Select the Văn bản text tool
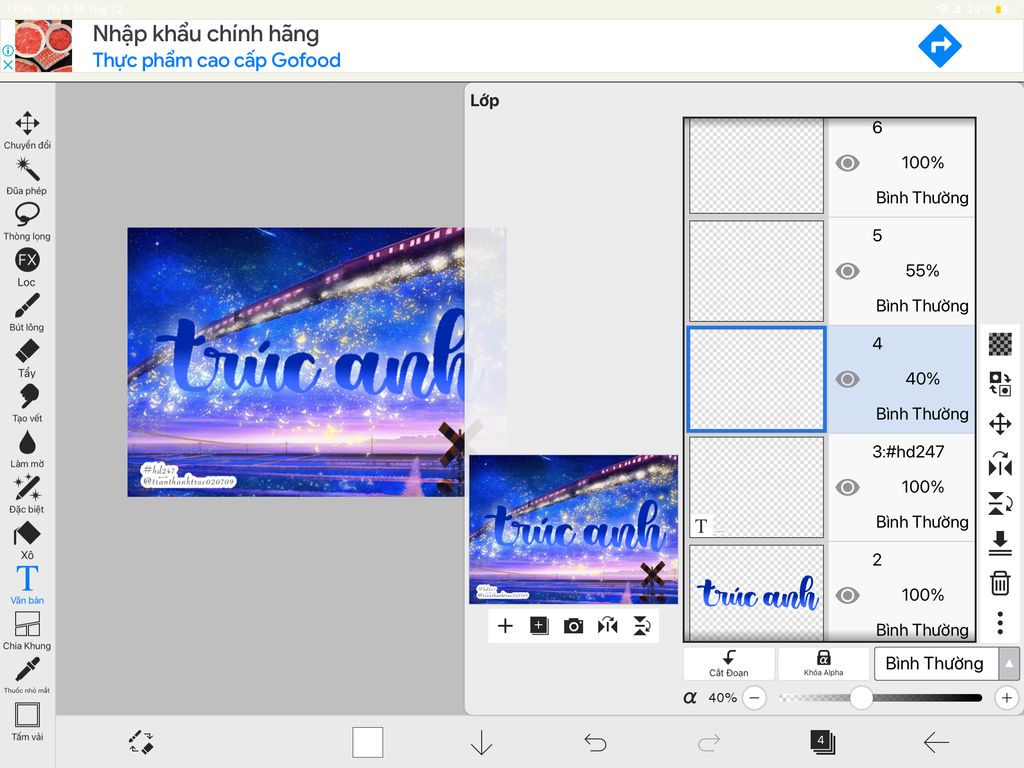This screenshot has height=768, width=1024. [27, 584]
